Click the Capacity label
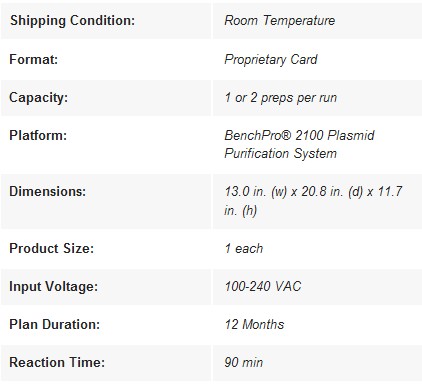This screenshot has height=384, width=422. 38,98
